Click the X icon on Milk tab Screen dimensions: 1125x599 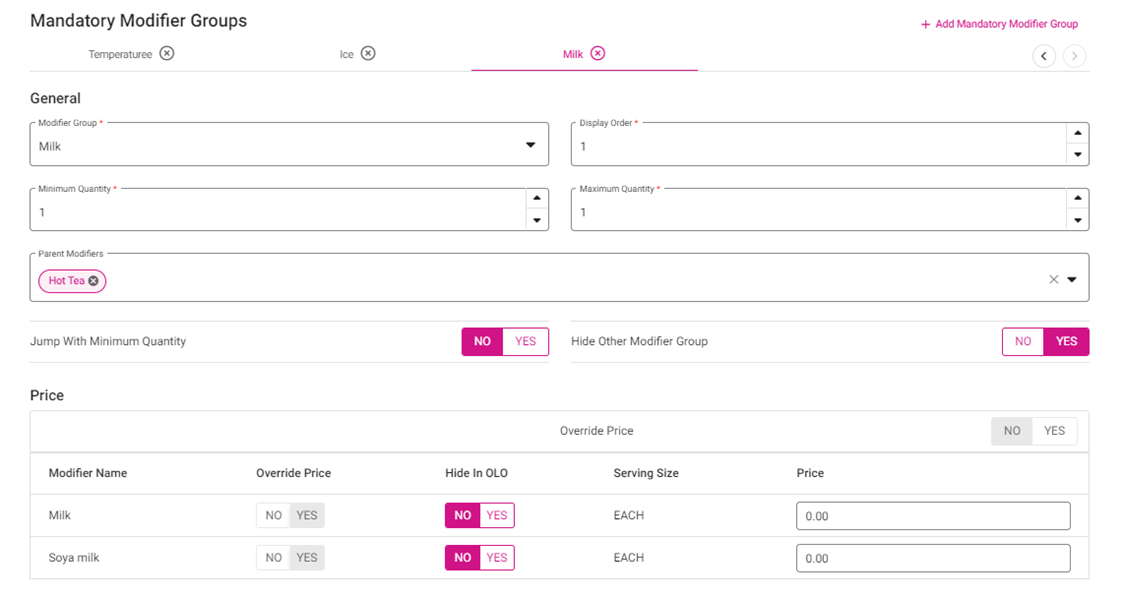point(598,53)
